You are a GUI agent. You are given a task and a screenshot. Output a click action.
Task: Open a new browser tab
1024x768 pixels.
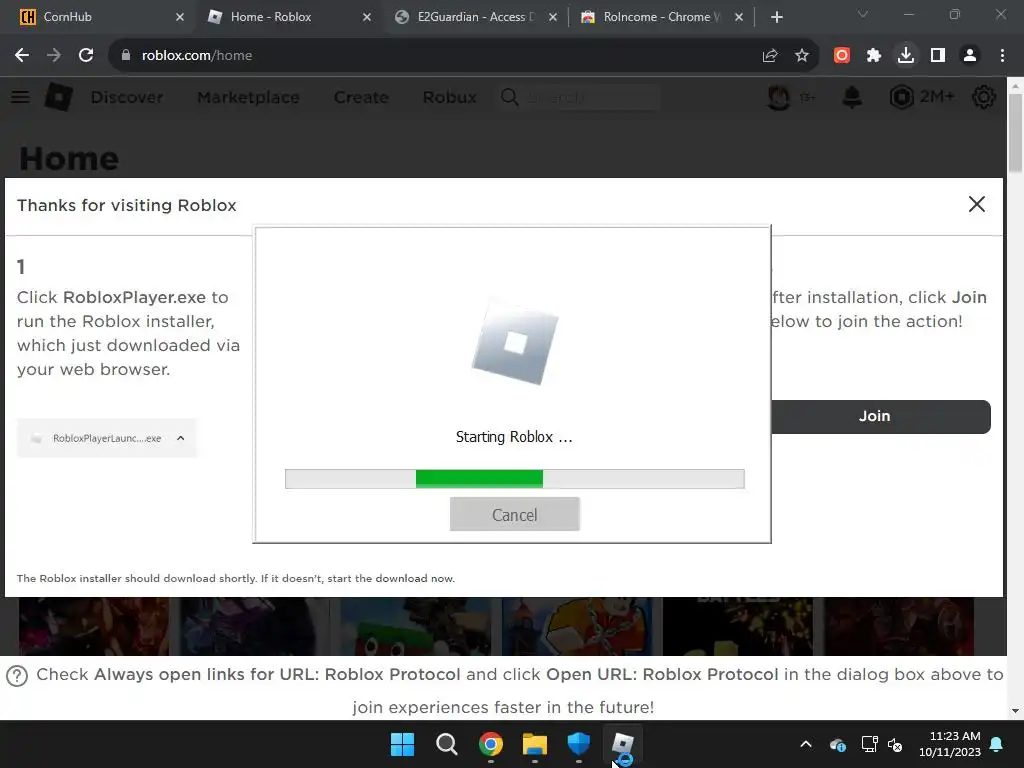[x=776, y=17]
